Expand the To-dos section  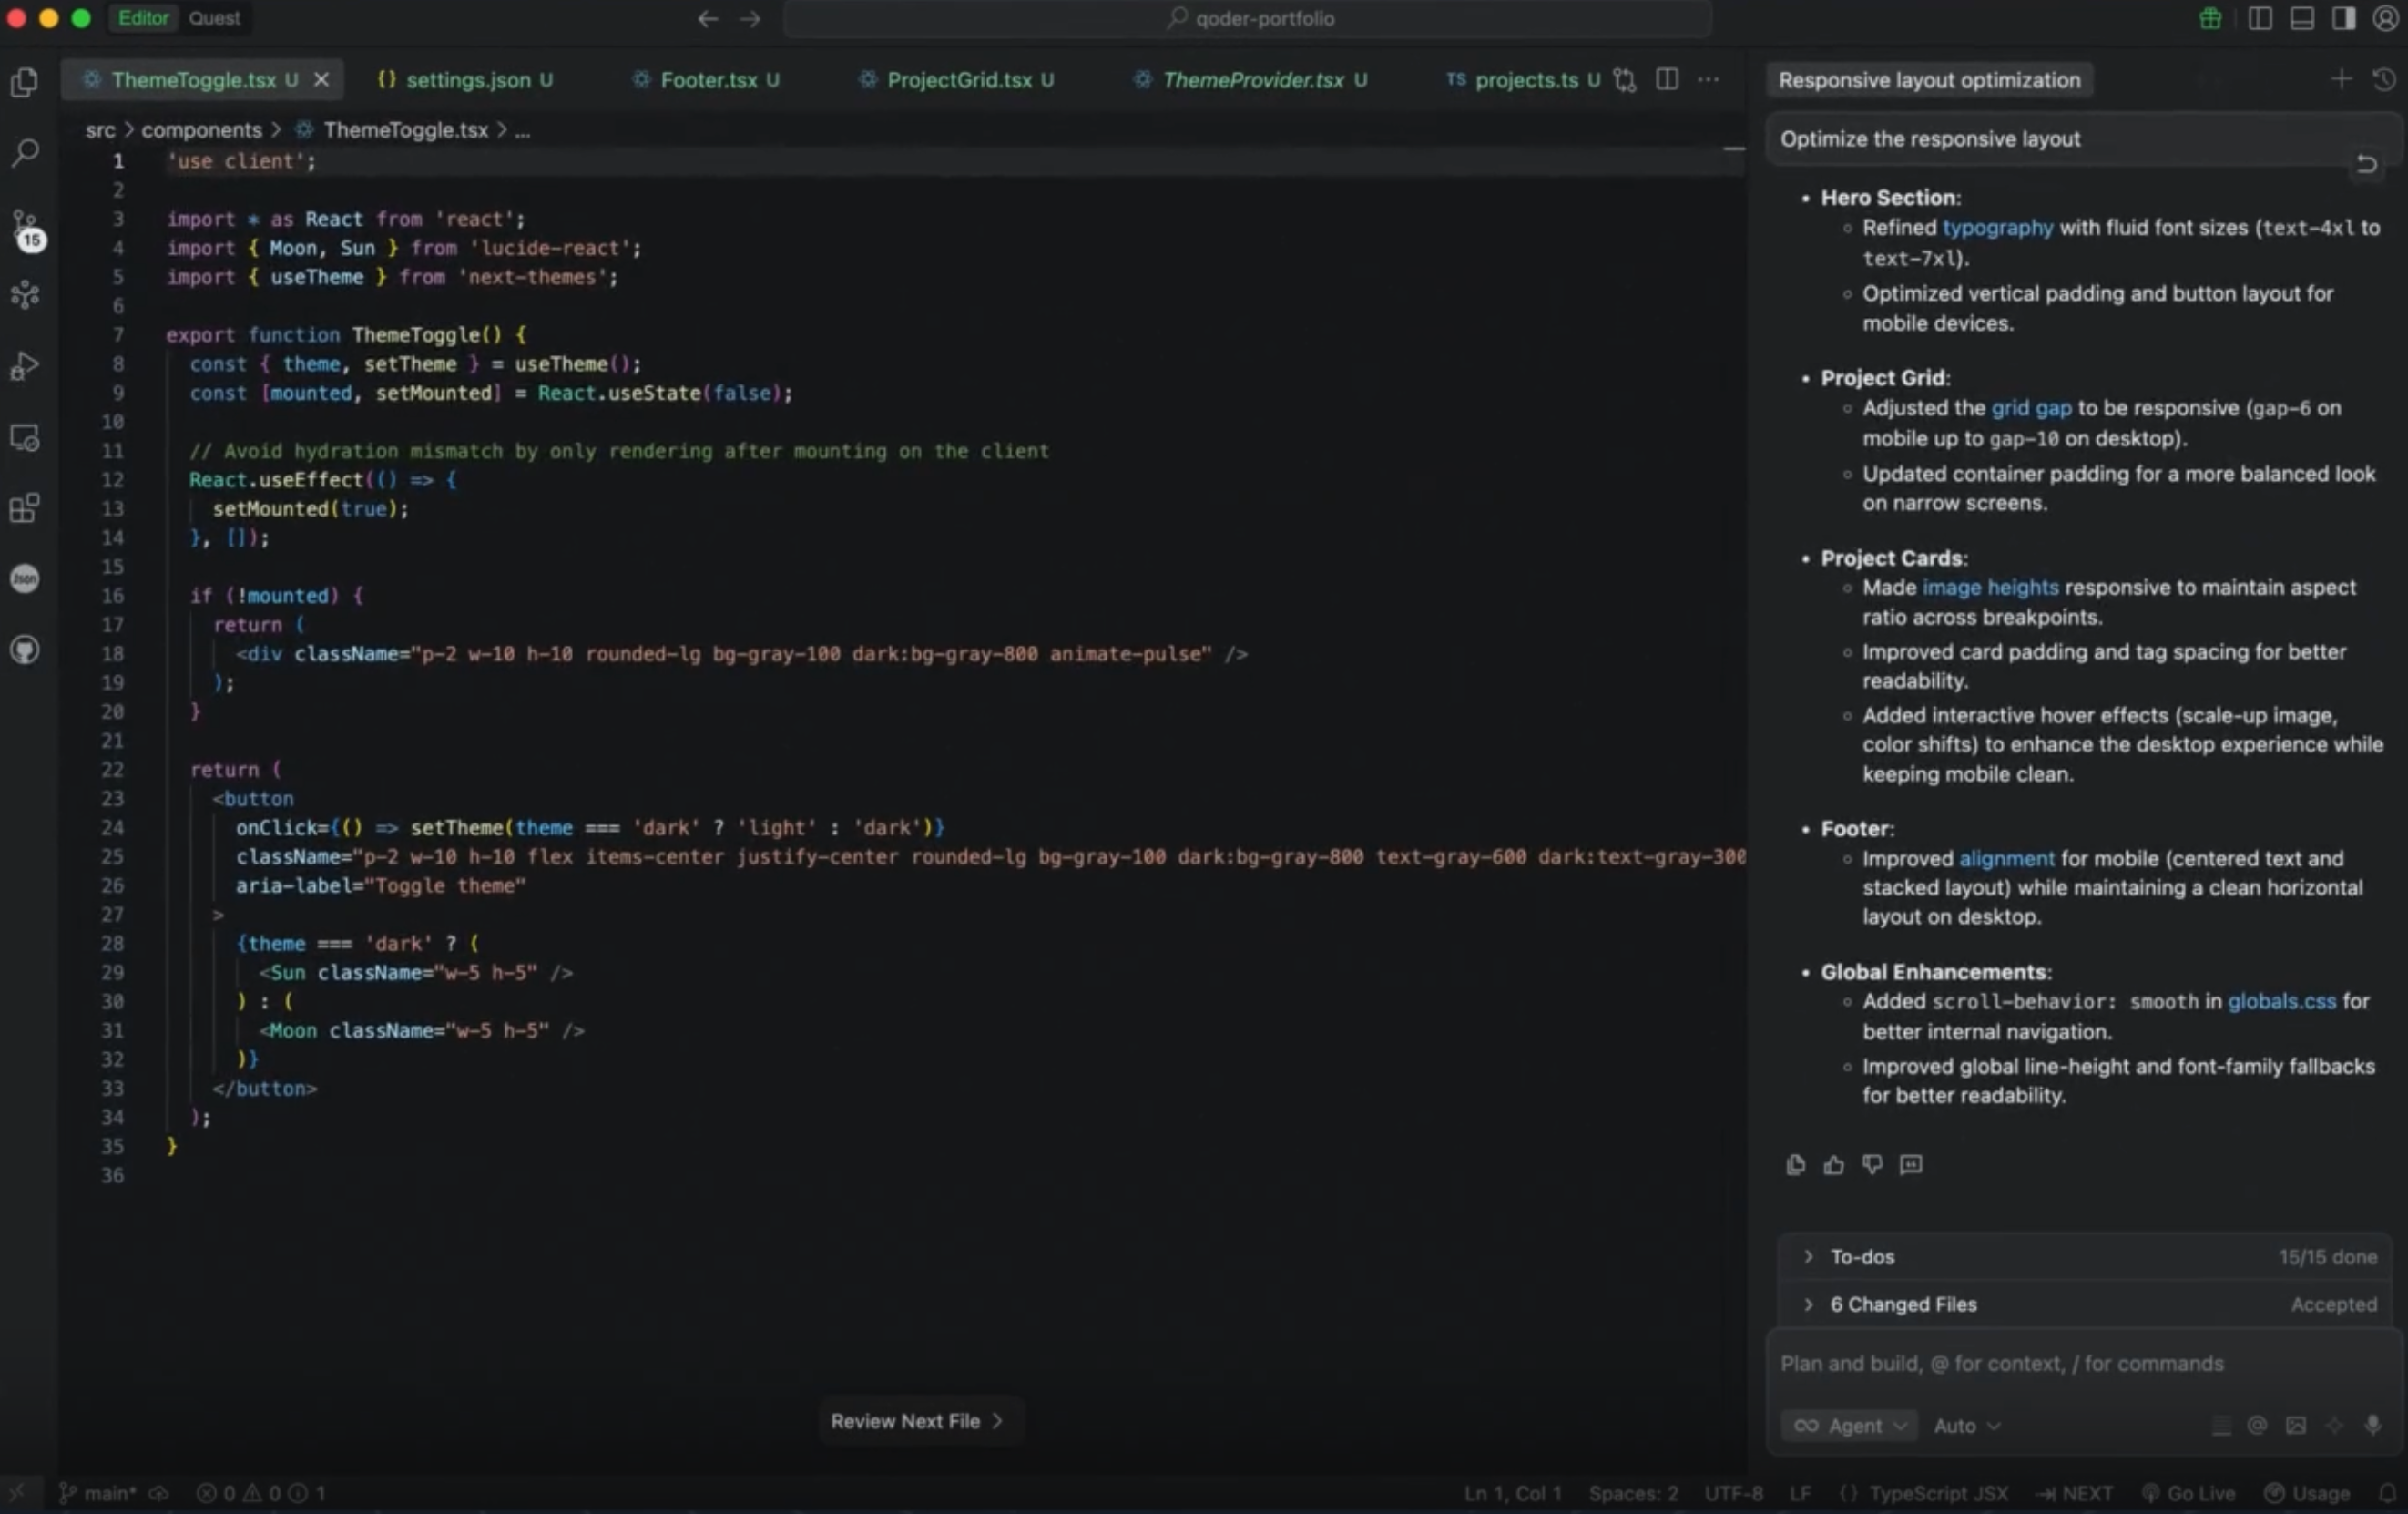(1862, 1256)
